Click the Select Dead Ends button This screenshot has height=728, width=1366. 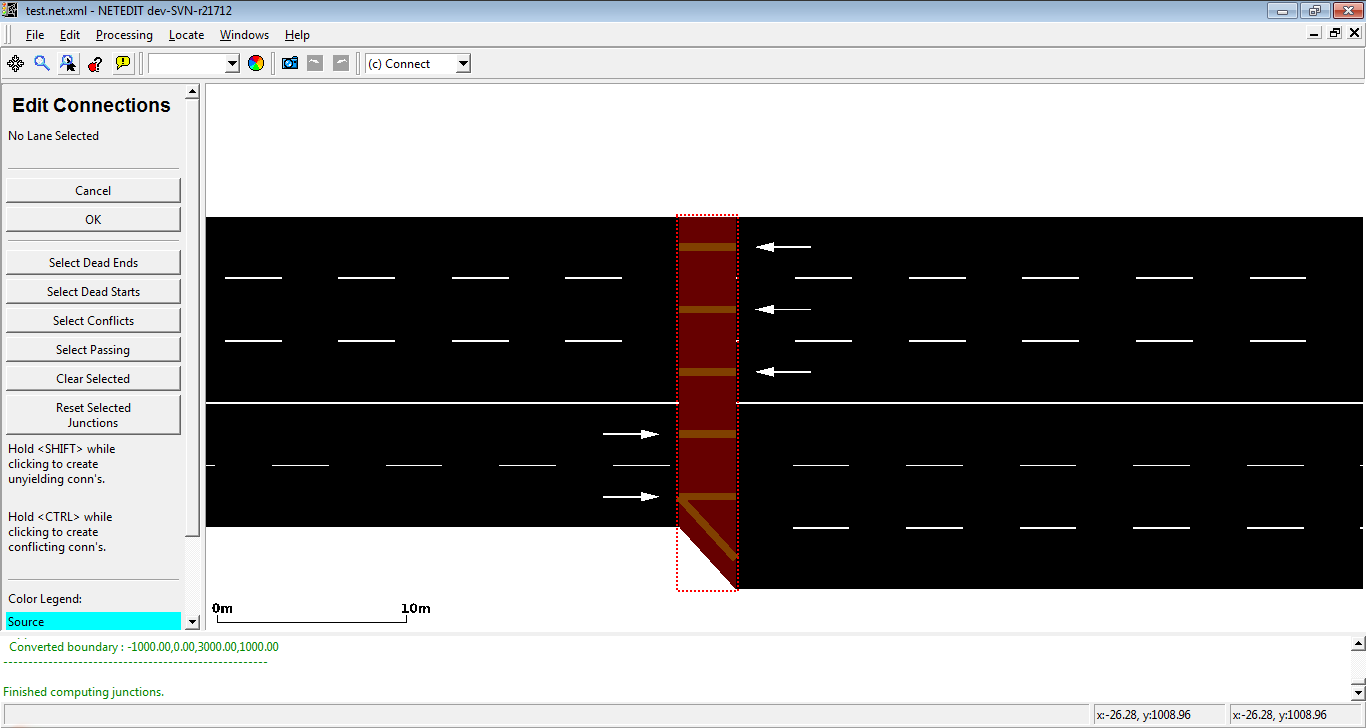tap(93, 263)
